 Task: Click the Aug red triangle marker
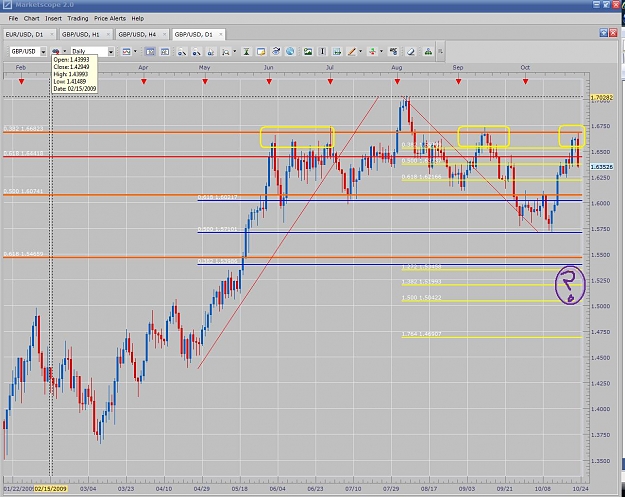pyautogui.click(x=397, y=81)
